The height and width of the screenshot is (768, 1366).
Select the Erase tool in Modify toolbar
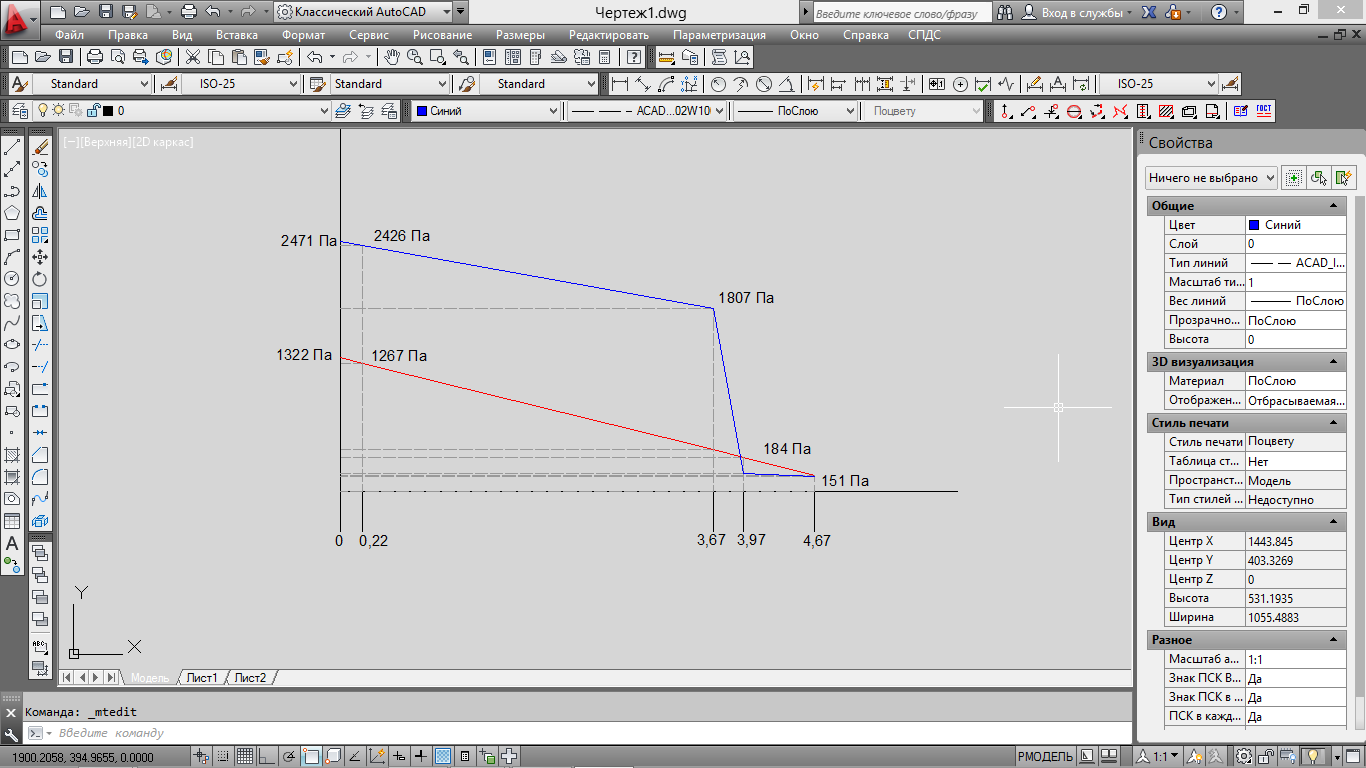(x=40, y=147)
